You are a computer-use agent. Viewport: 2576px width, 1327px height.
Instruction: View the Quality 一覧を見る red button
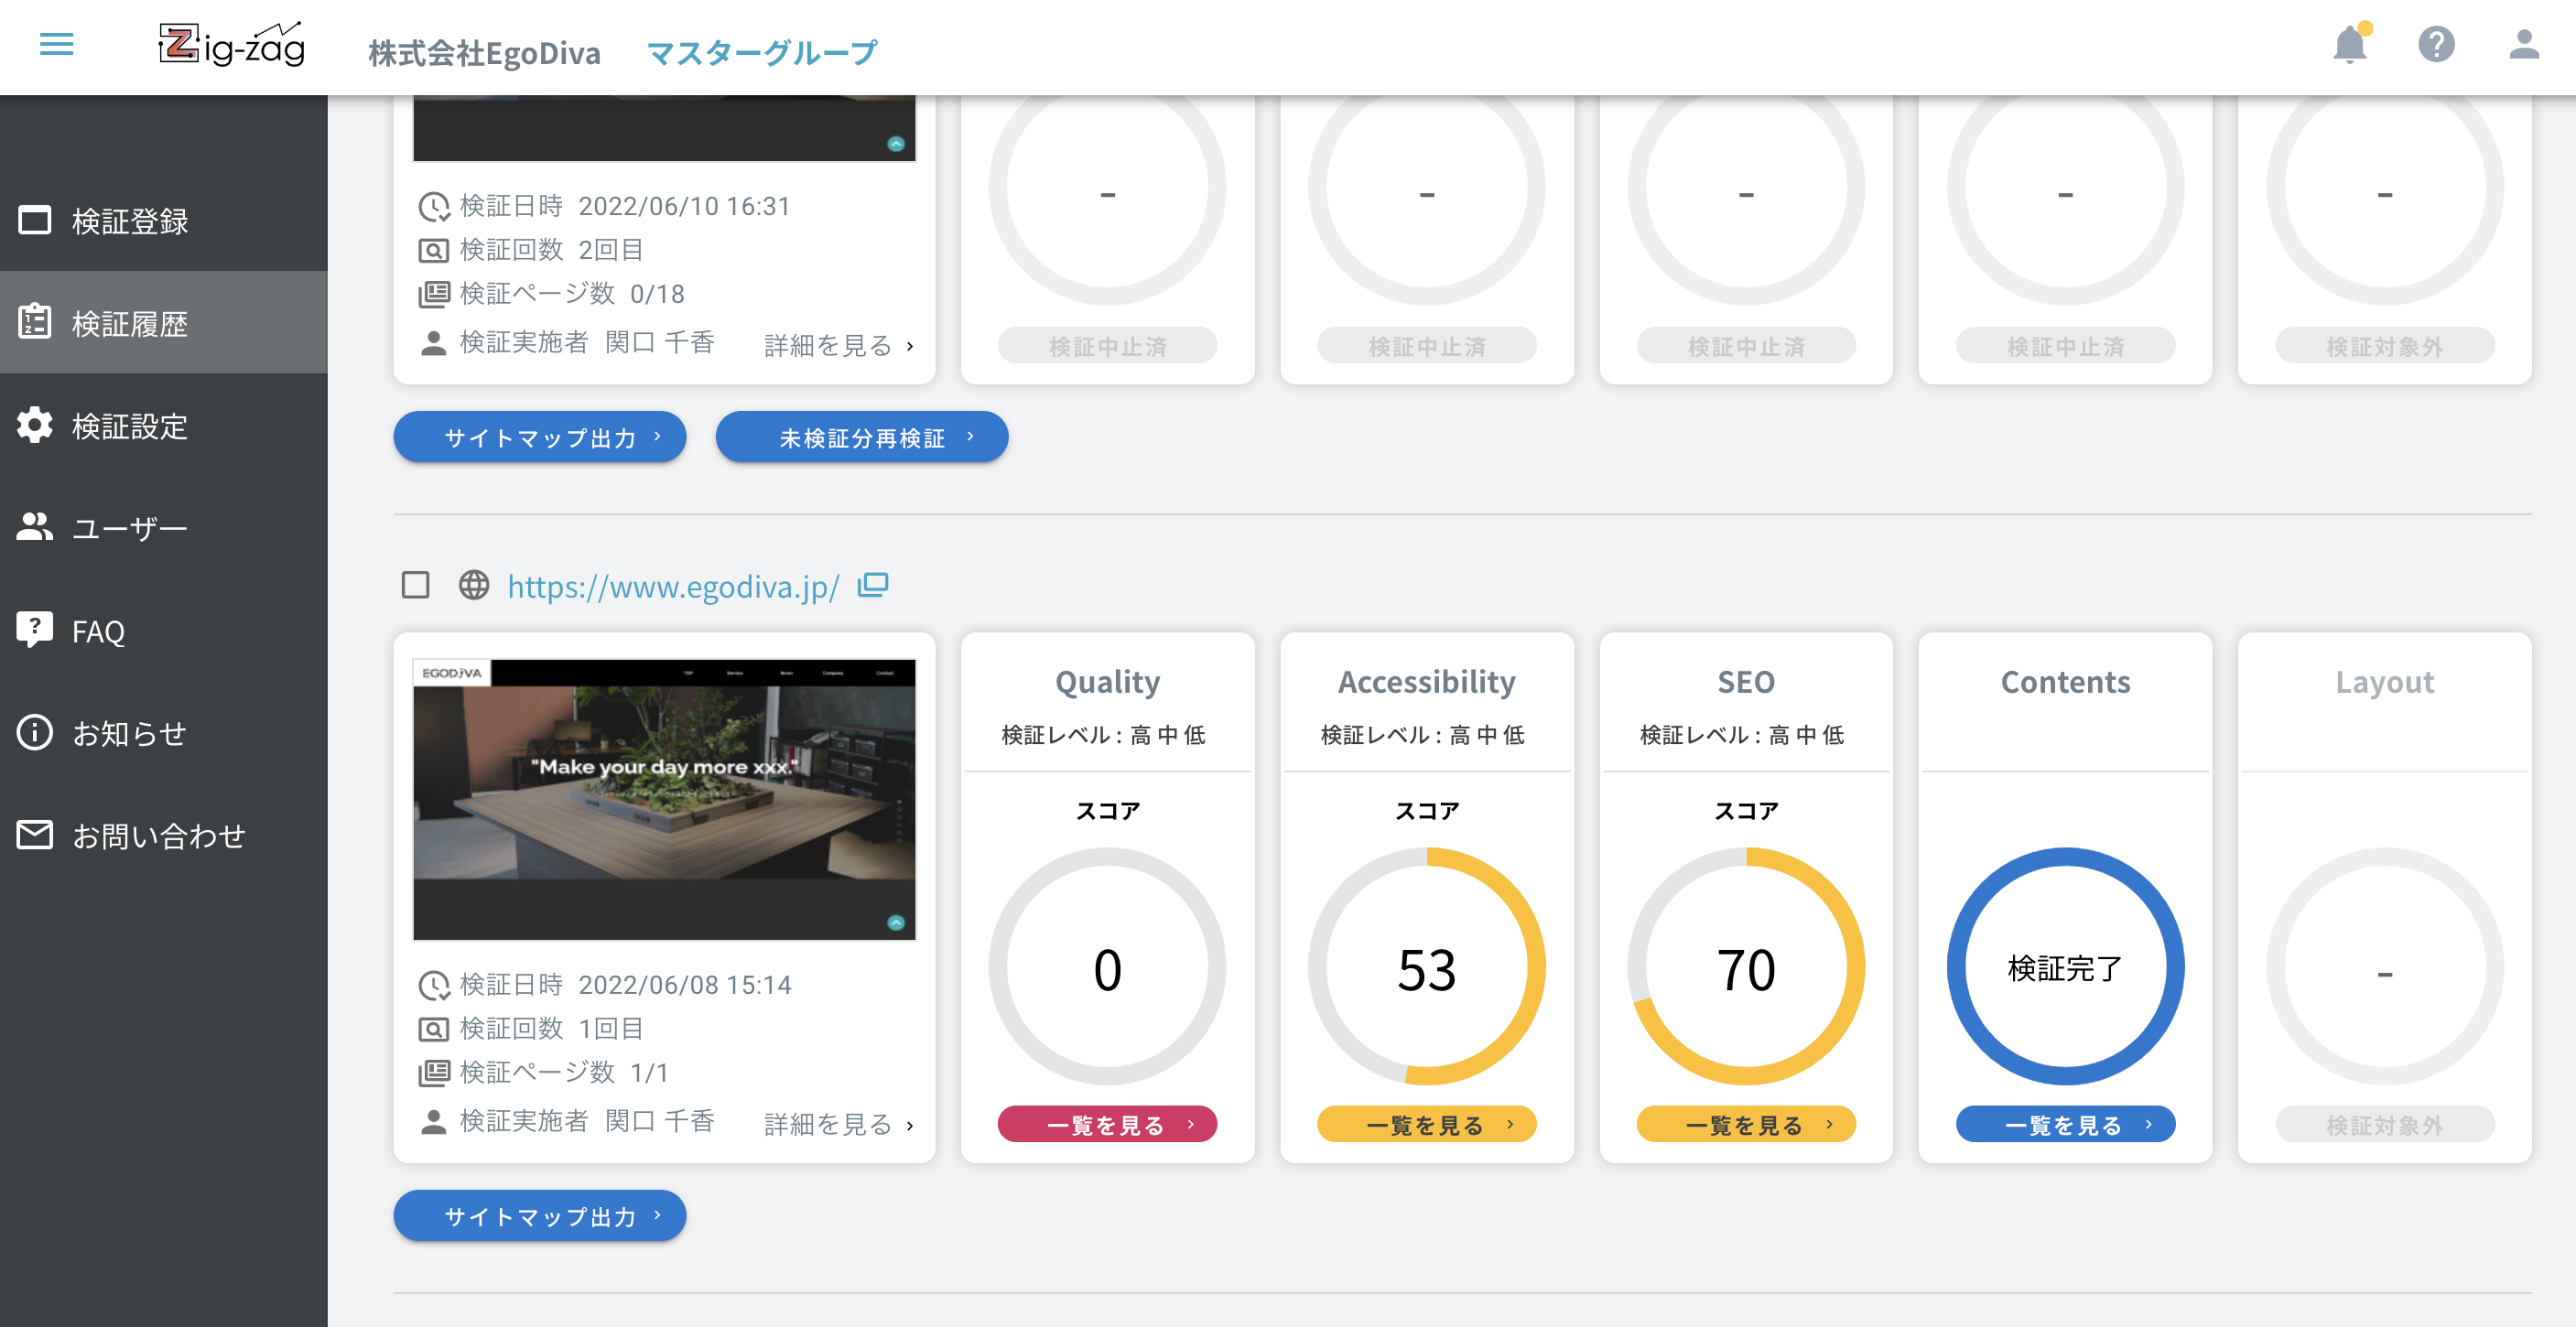pyautogui.click(x=1107, y=1124)
